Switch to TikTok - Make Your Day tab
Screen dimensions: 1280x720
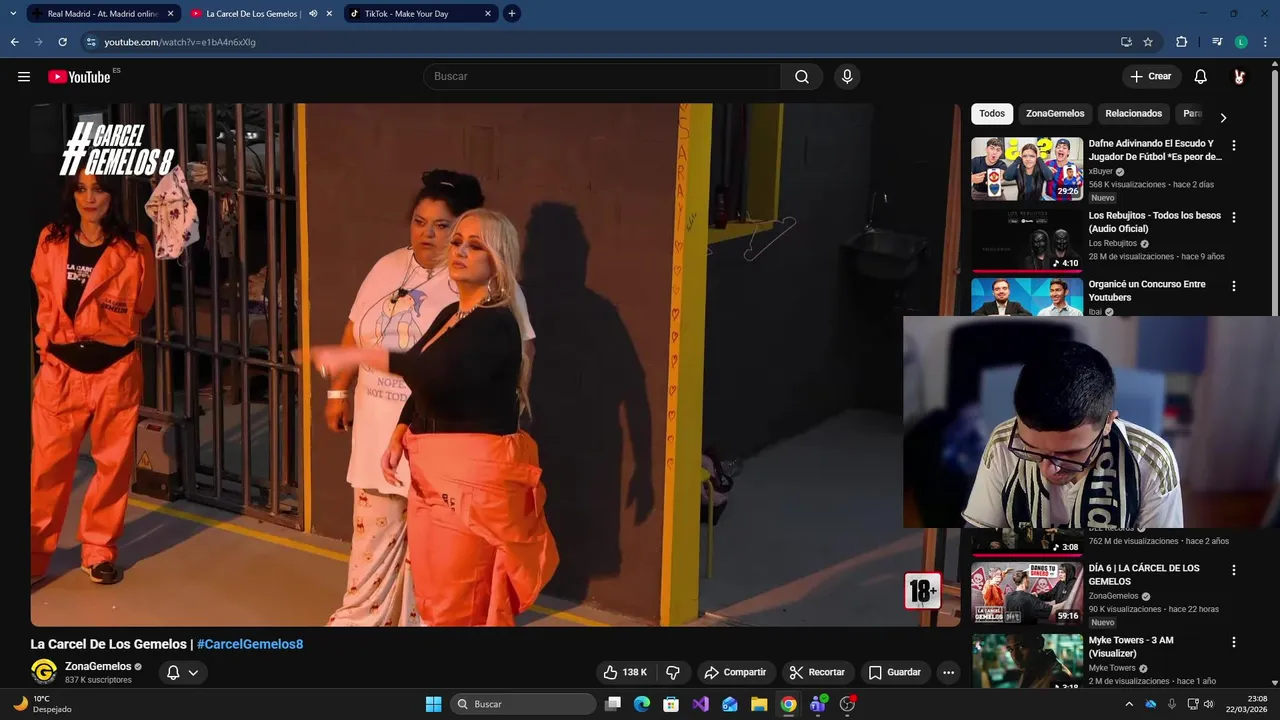(x=420, y=14)
